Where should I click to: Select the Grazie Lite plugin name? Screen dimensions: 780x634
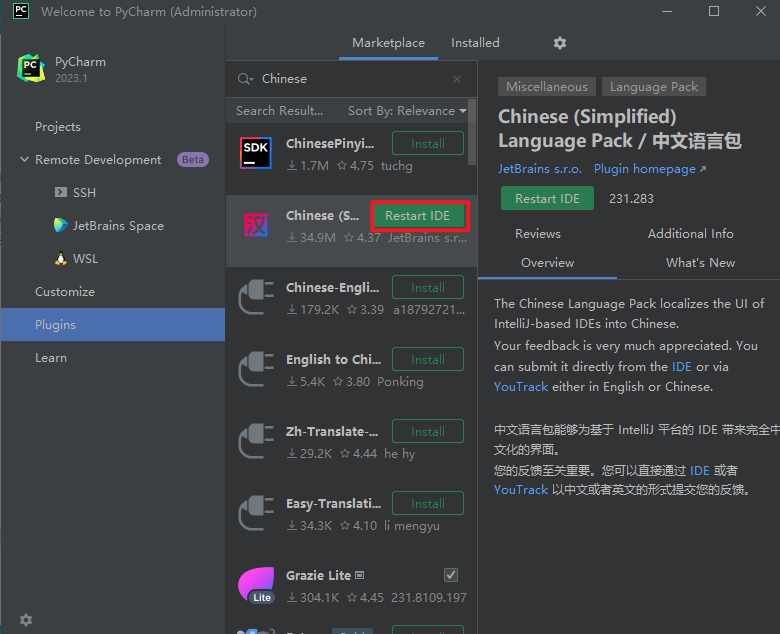coord(318,575)
